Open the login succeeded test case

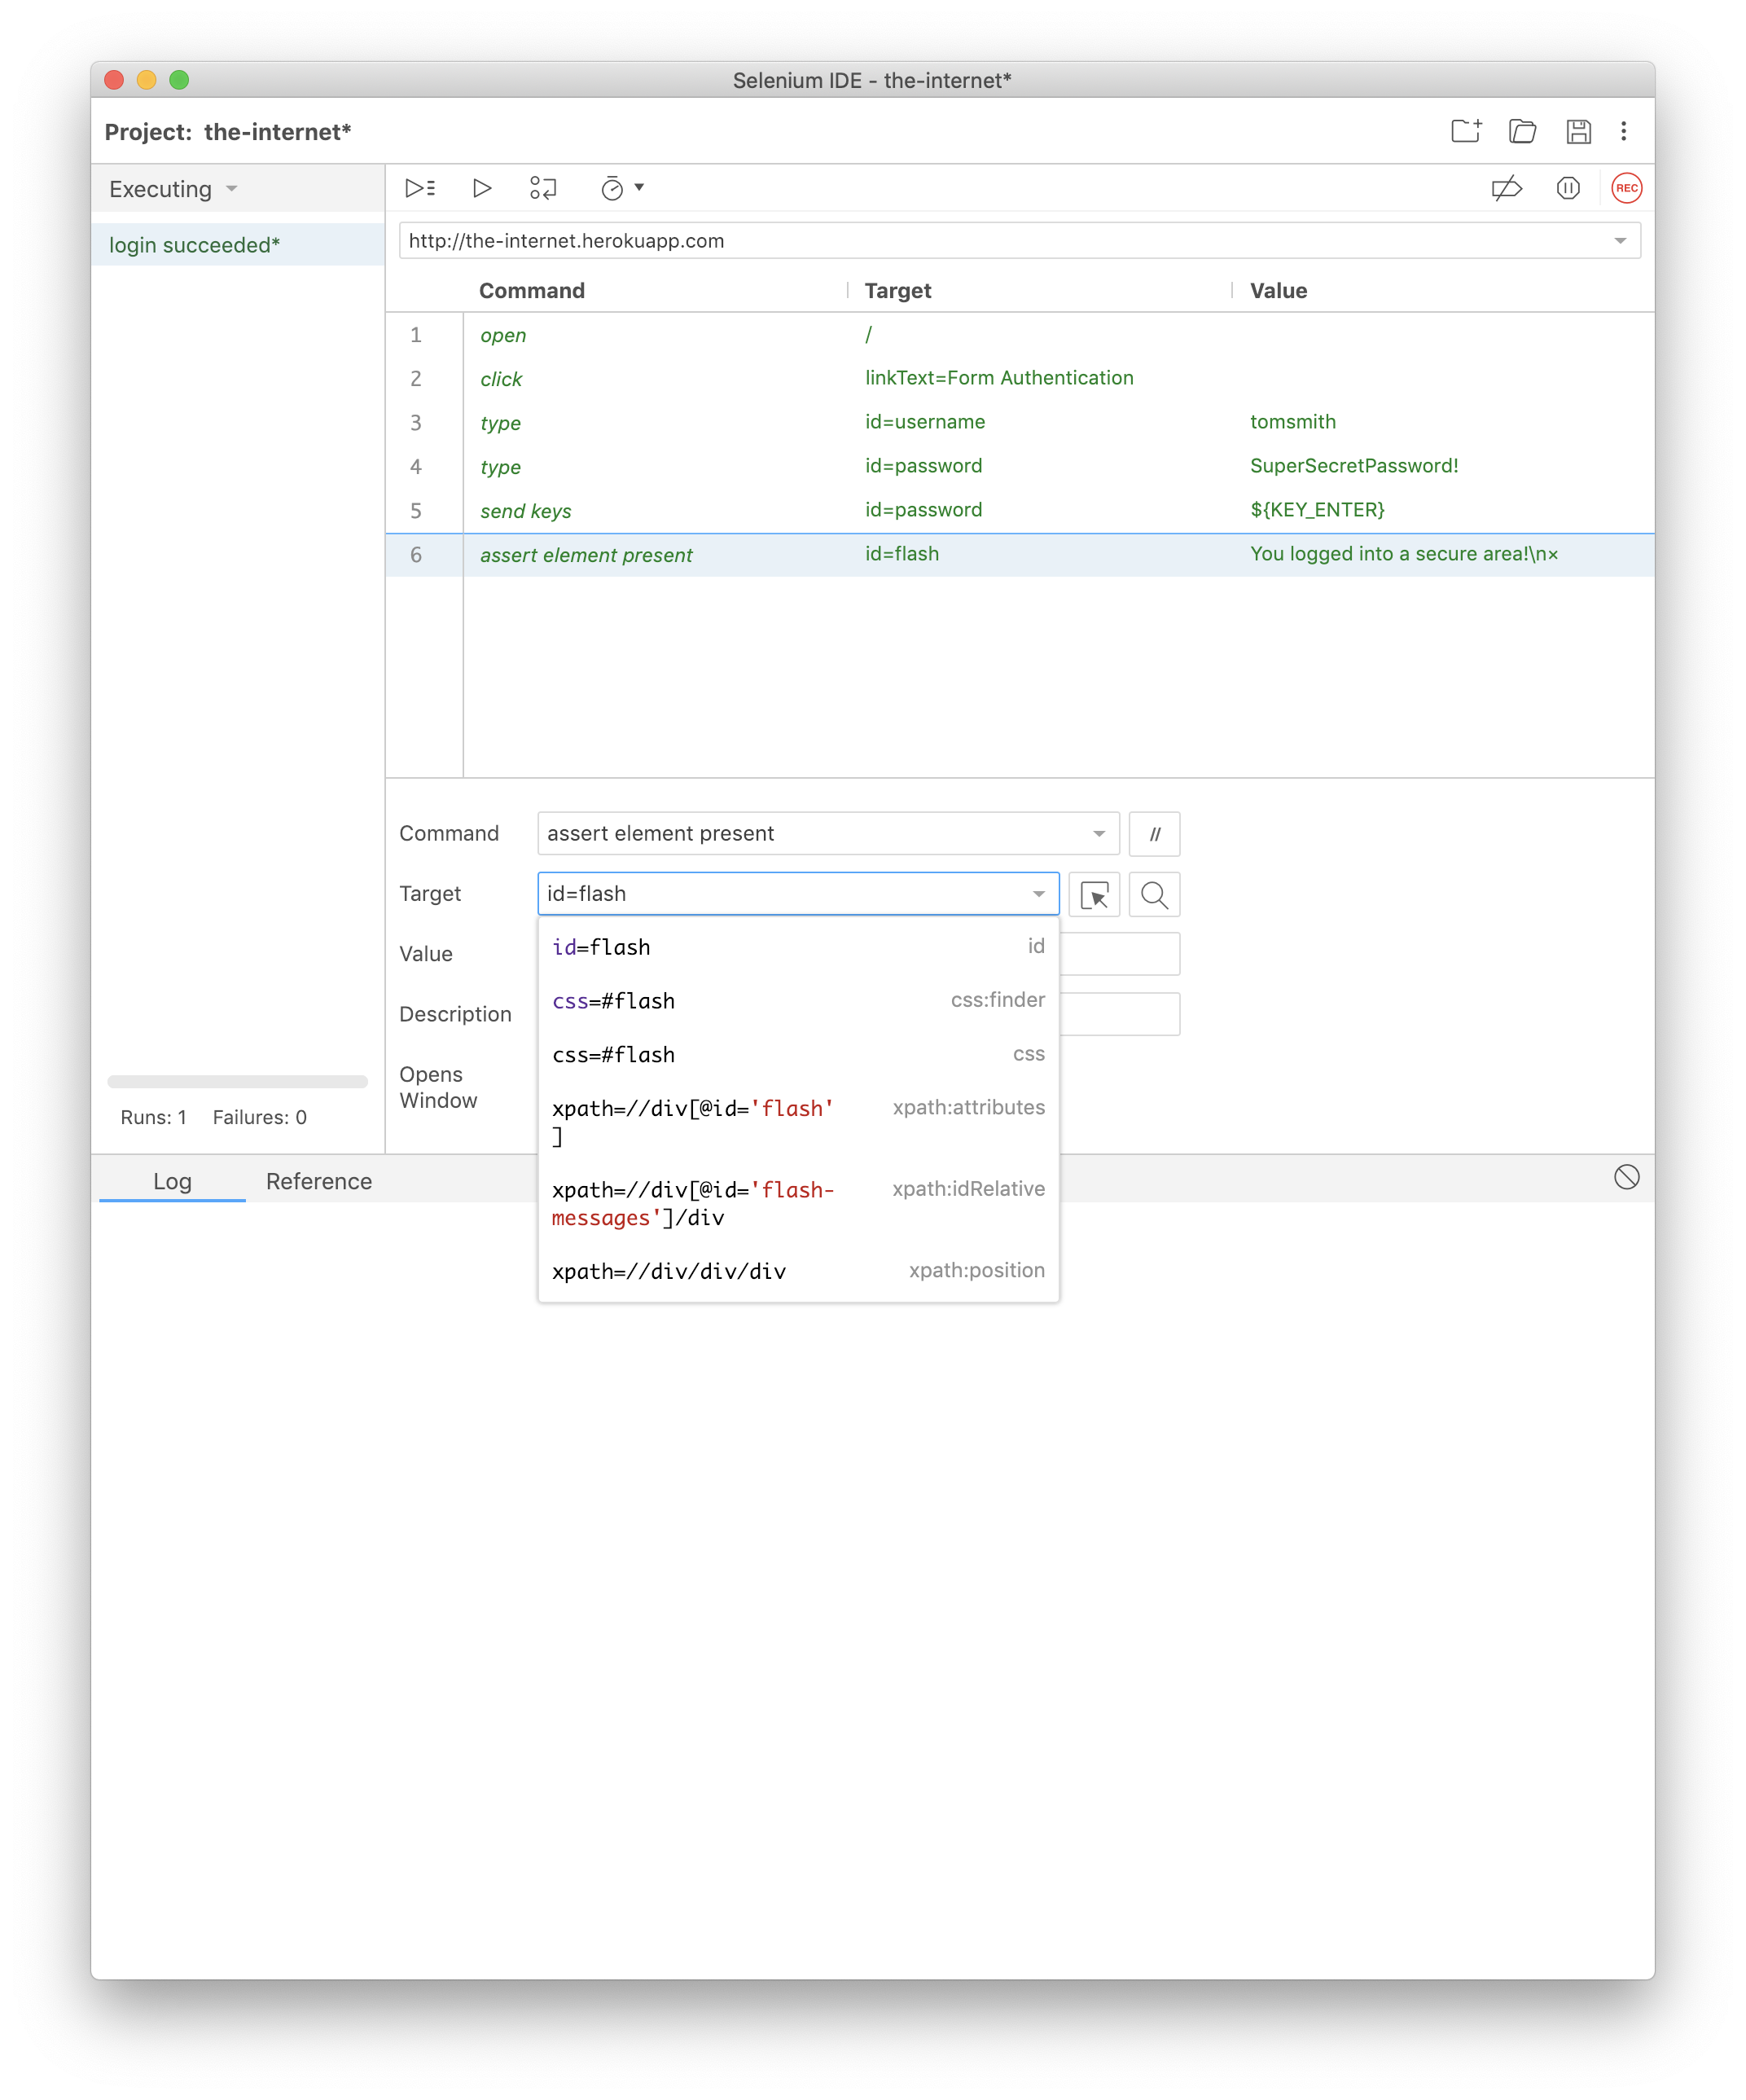(x=193, y=244)
